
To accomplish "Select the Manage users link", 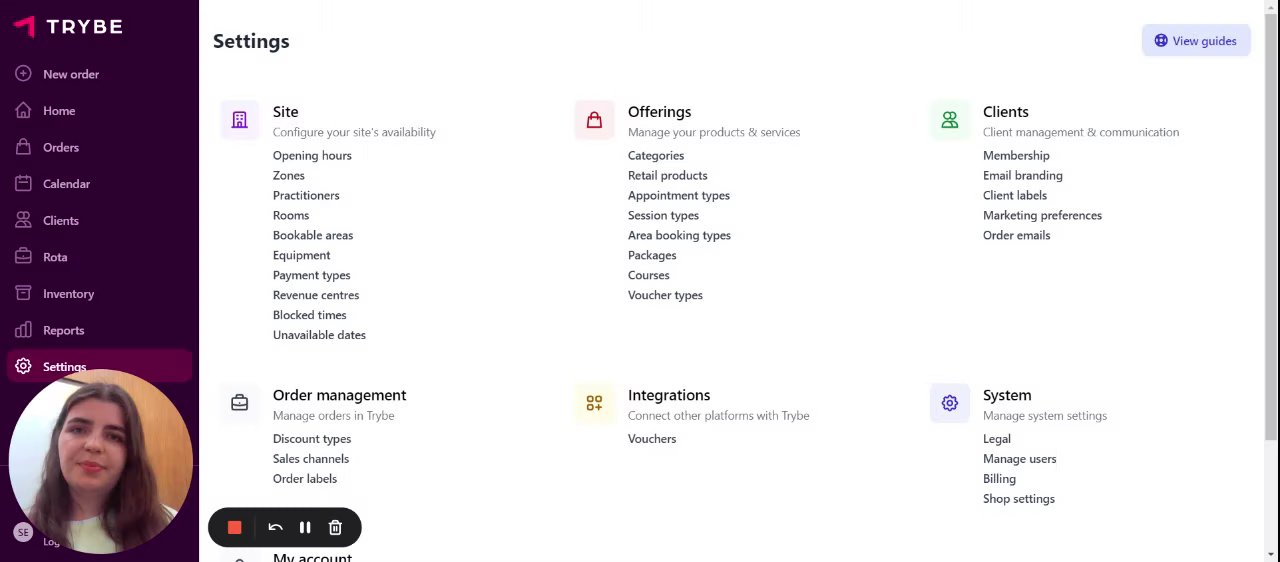I will coord(1019,459).
